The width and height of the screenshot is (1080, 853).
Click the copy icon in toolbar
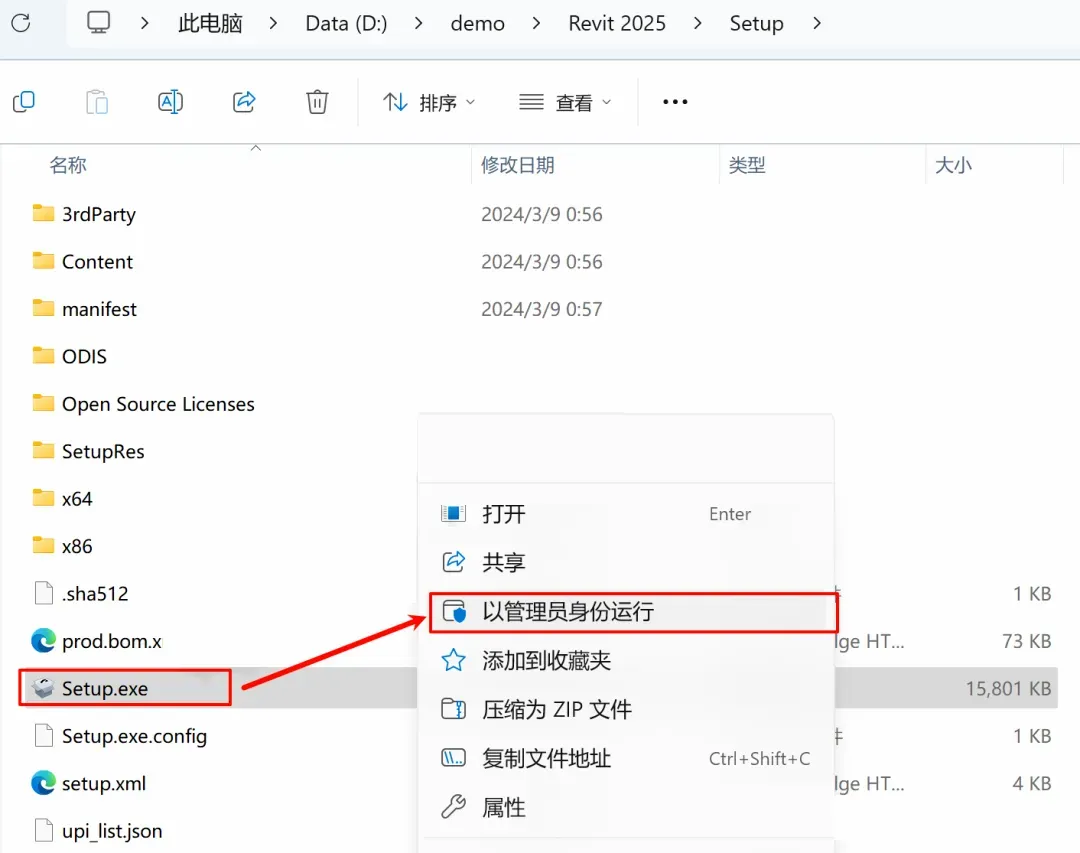pos(24,102)
